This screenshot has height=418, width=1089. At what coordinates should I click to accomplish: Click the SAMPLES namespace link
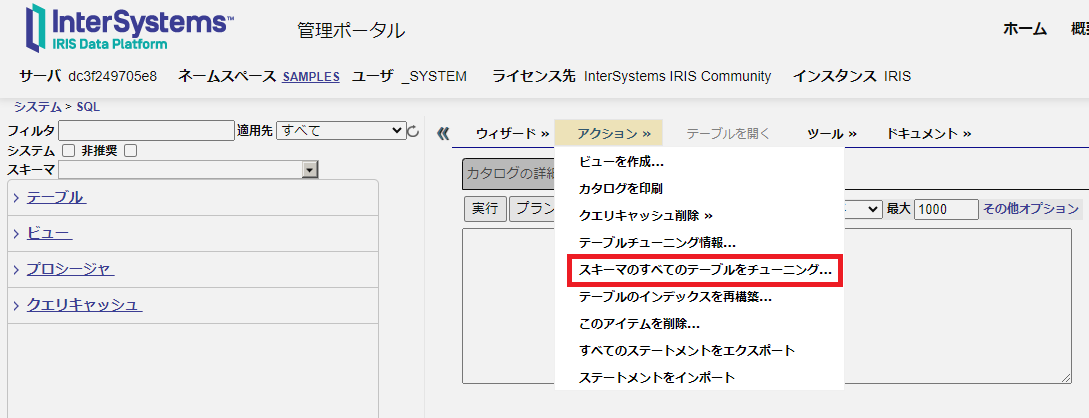tap(311, 77)
